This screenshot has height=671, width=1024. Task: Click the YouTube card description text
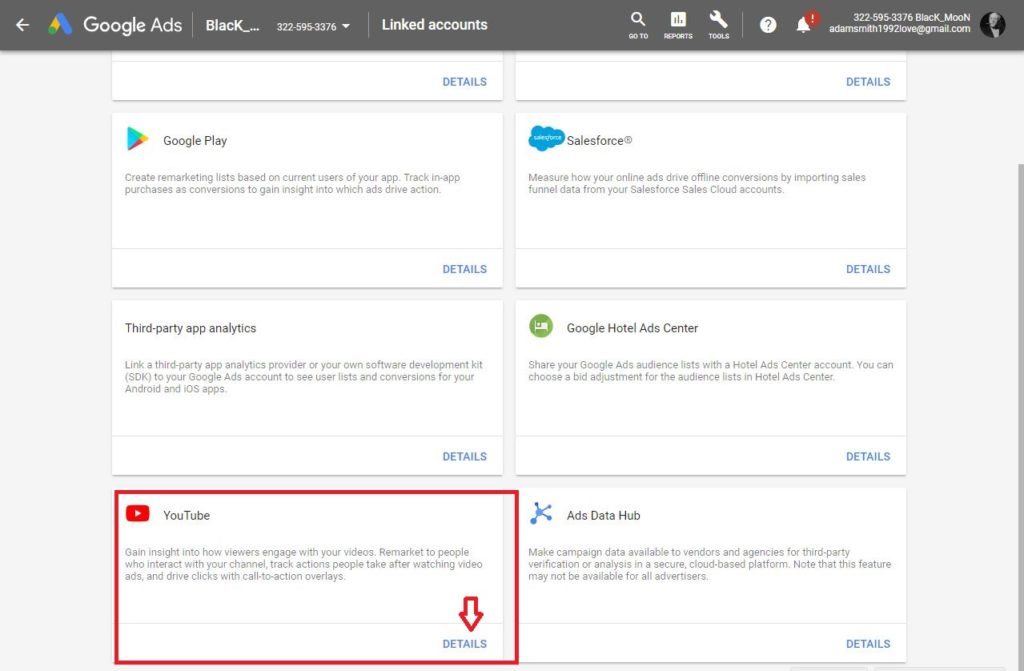click(304, 565)
